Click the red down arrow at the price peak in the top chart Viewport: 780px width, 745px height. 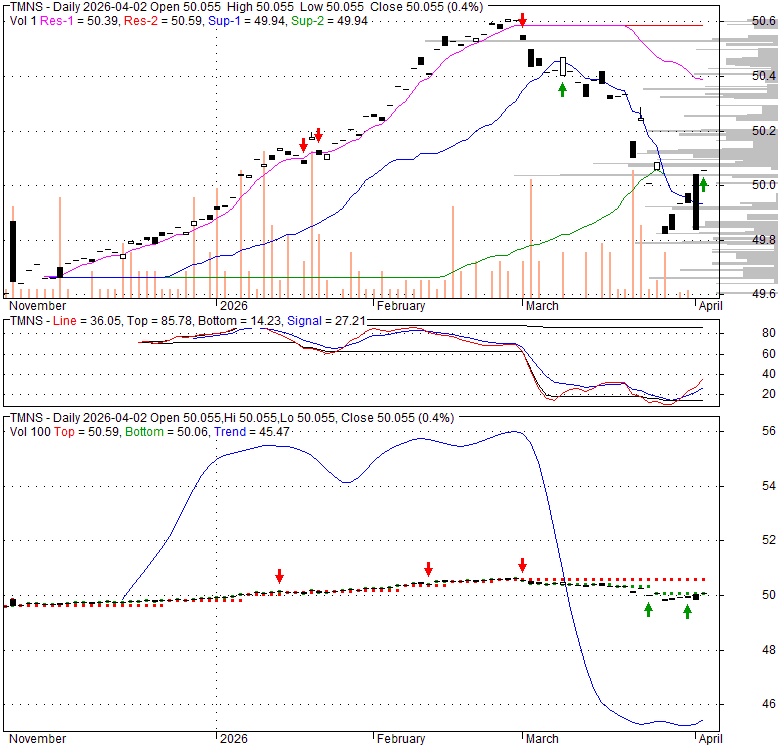pyautogui.click(x=522, y=21)
